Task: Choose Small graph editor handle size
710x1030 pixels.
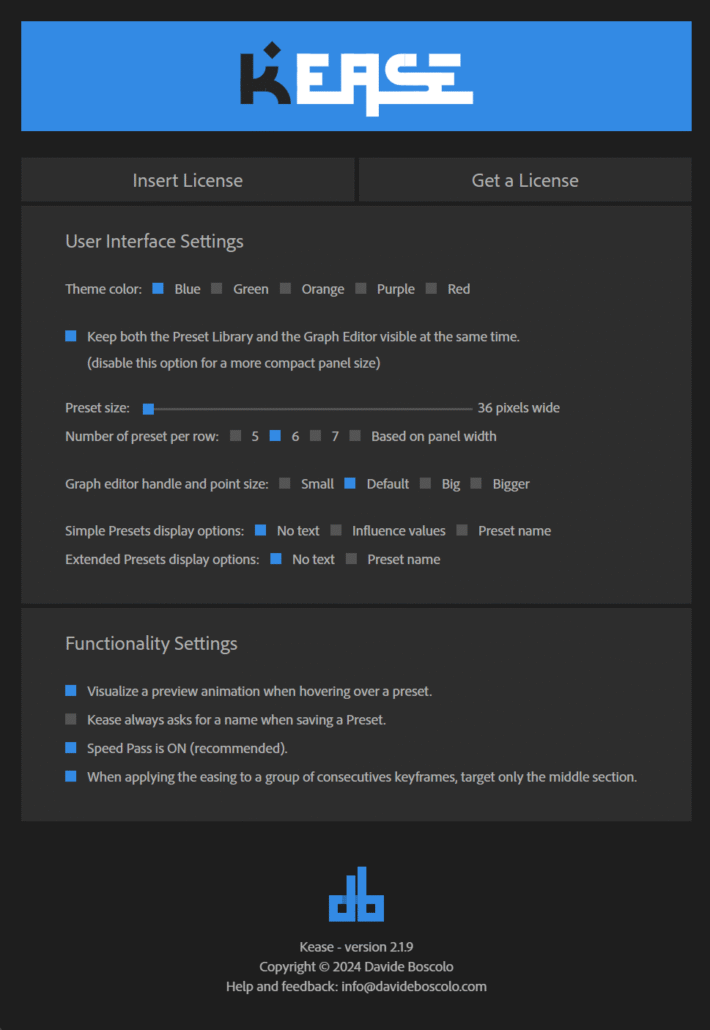Action: point(286,484)
